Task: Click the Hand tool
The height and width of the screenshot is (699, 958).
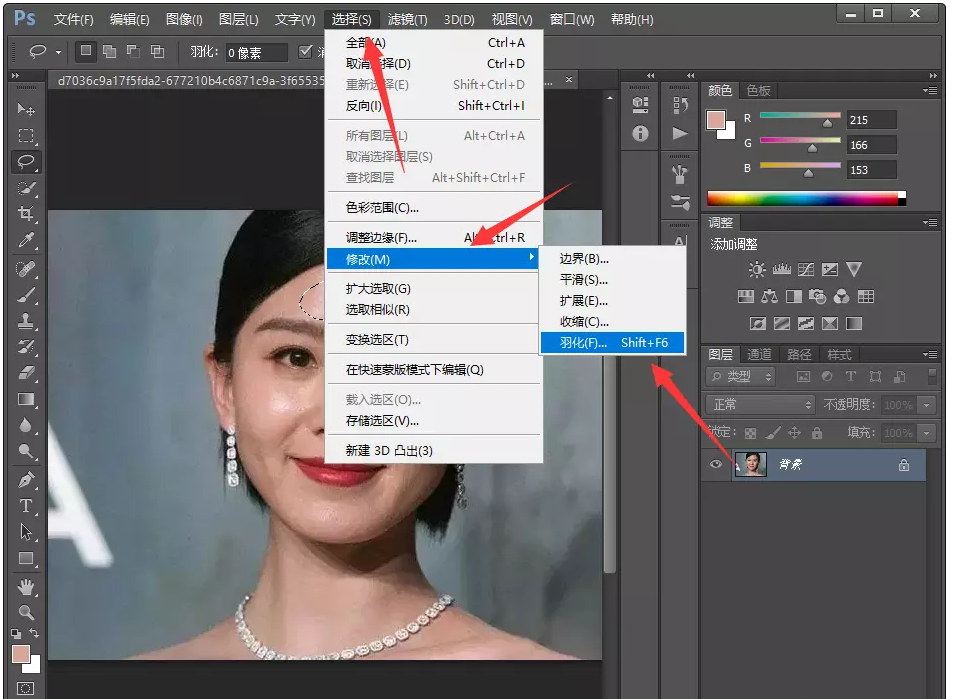Action: [26, 586]
